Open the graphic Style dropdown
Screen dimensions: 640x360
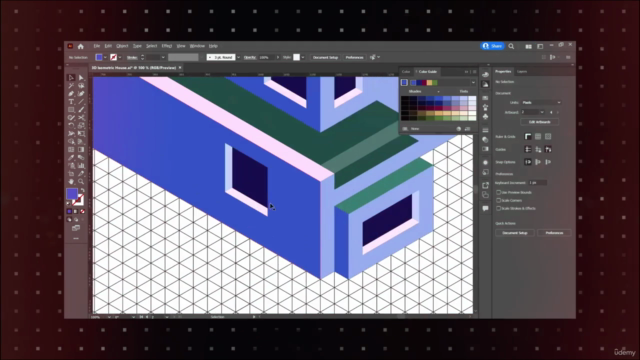[302, 58]
